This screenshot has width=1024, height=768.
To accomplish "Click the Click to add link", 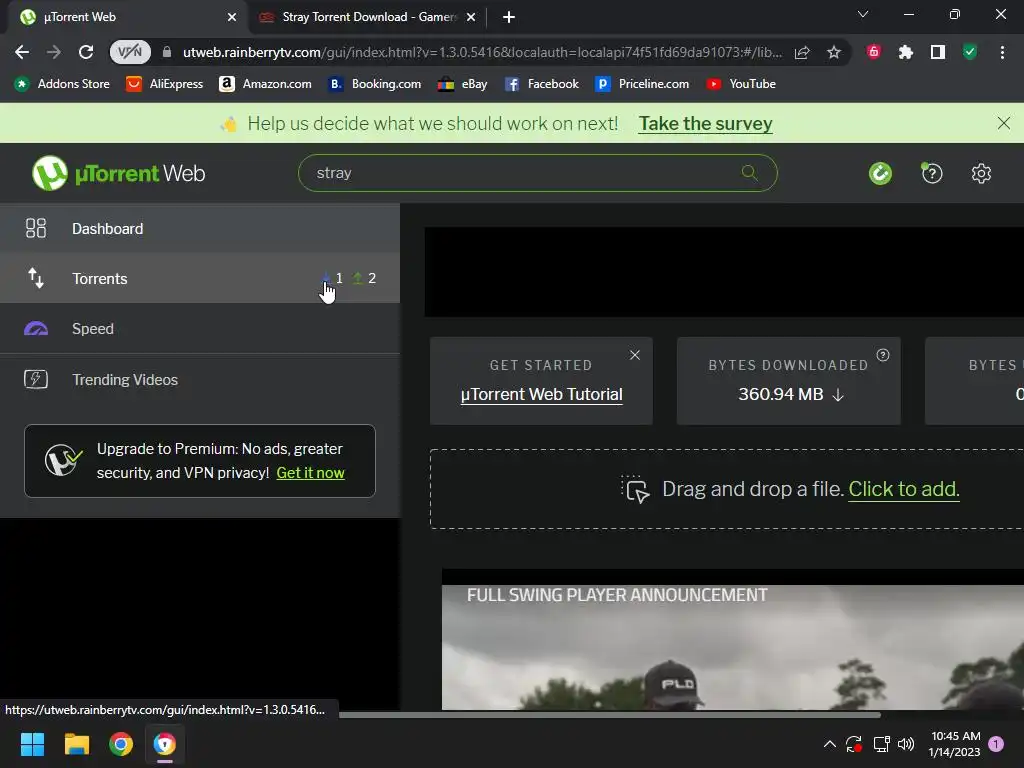I will [904, 488].
